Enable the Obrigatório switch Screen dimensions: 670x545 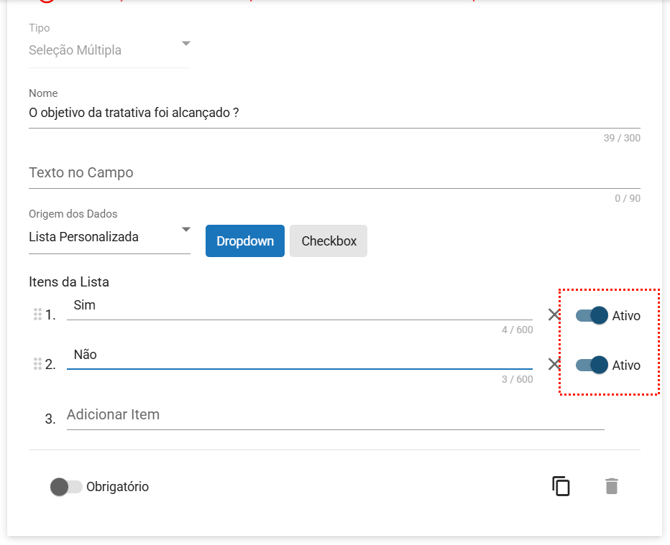[66, 487]
